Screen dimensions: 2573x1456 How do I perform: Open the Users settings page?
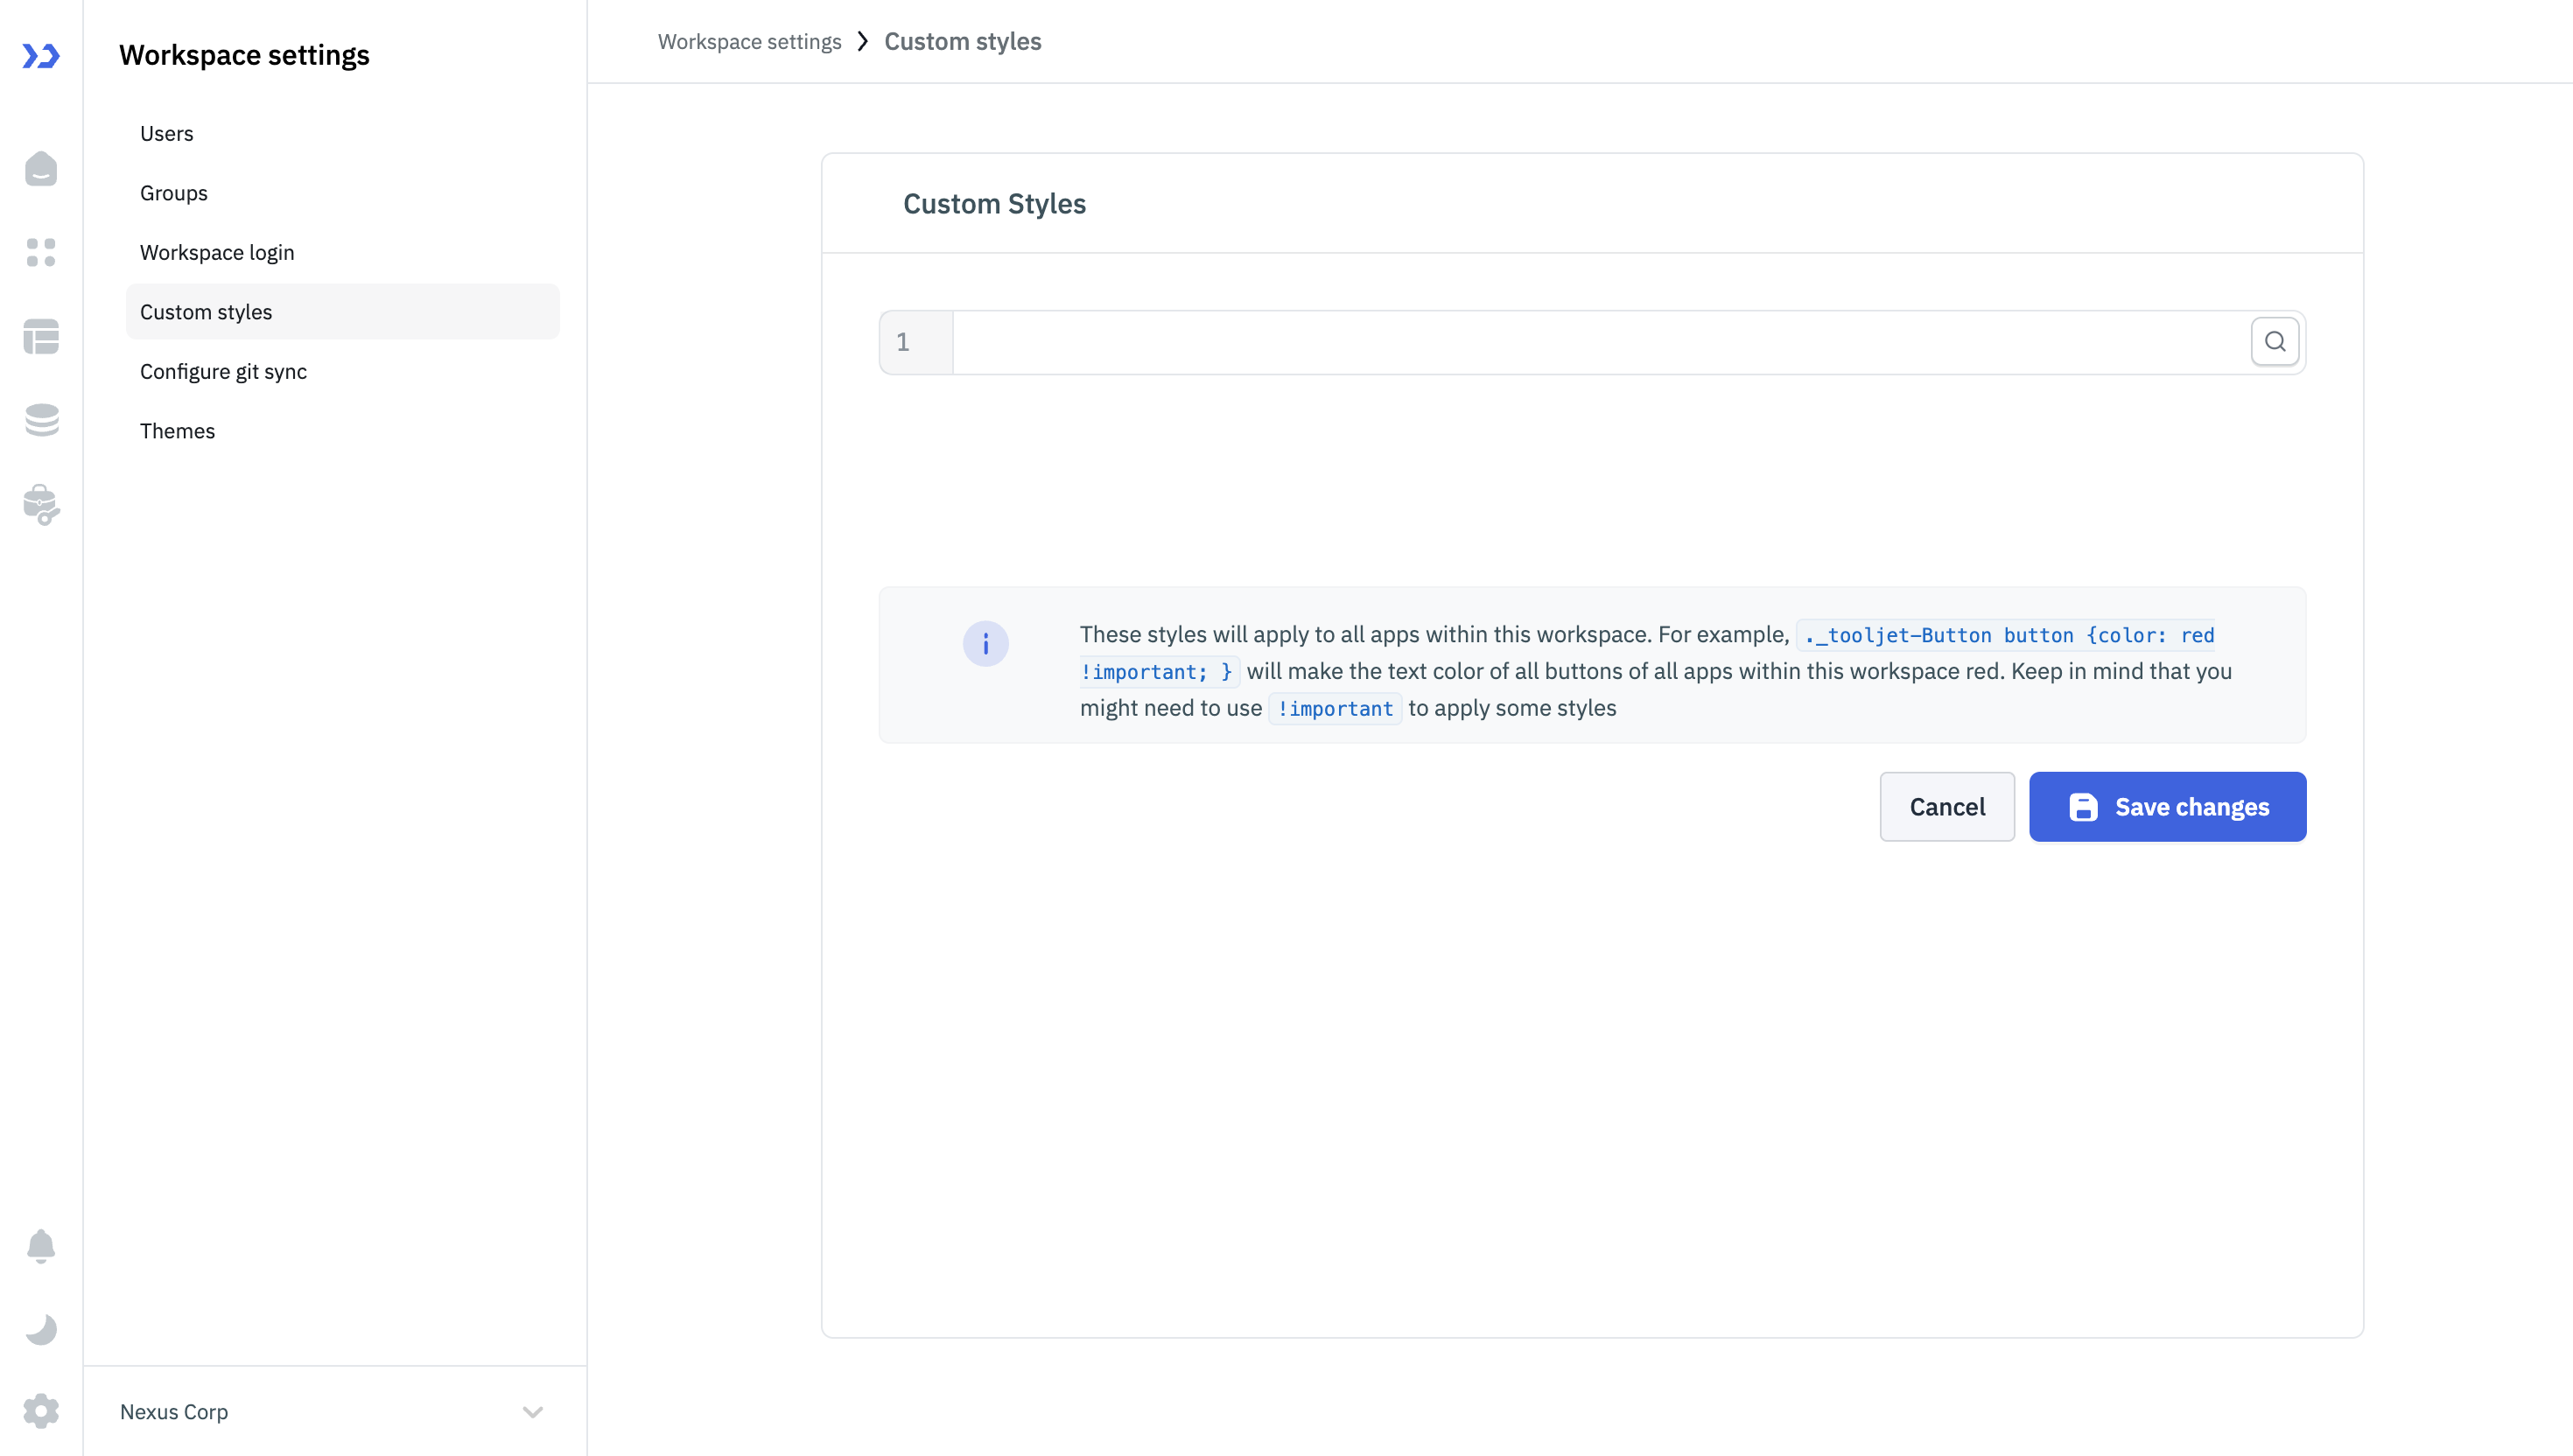pyautogui.click(x=343, y=133)
